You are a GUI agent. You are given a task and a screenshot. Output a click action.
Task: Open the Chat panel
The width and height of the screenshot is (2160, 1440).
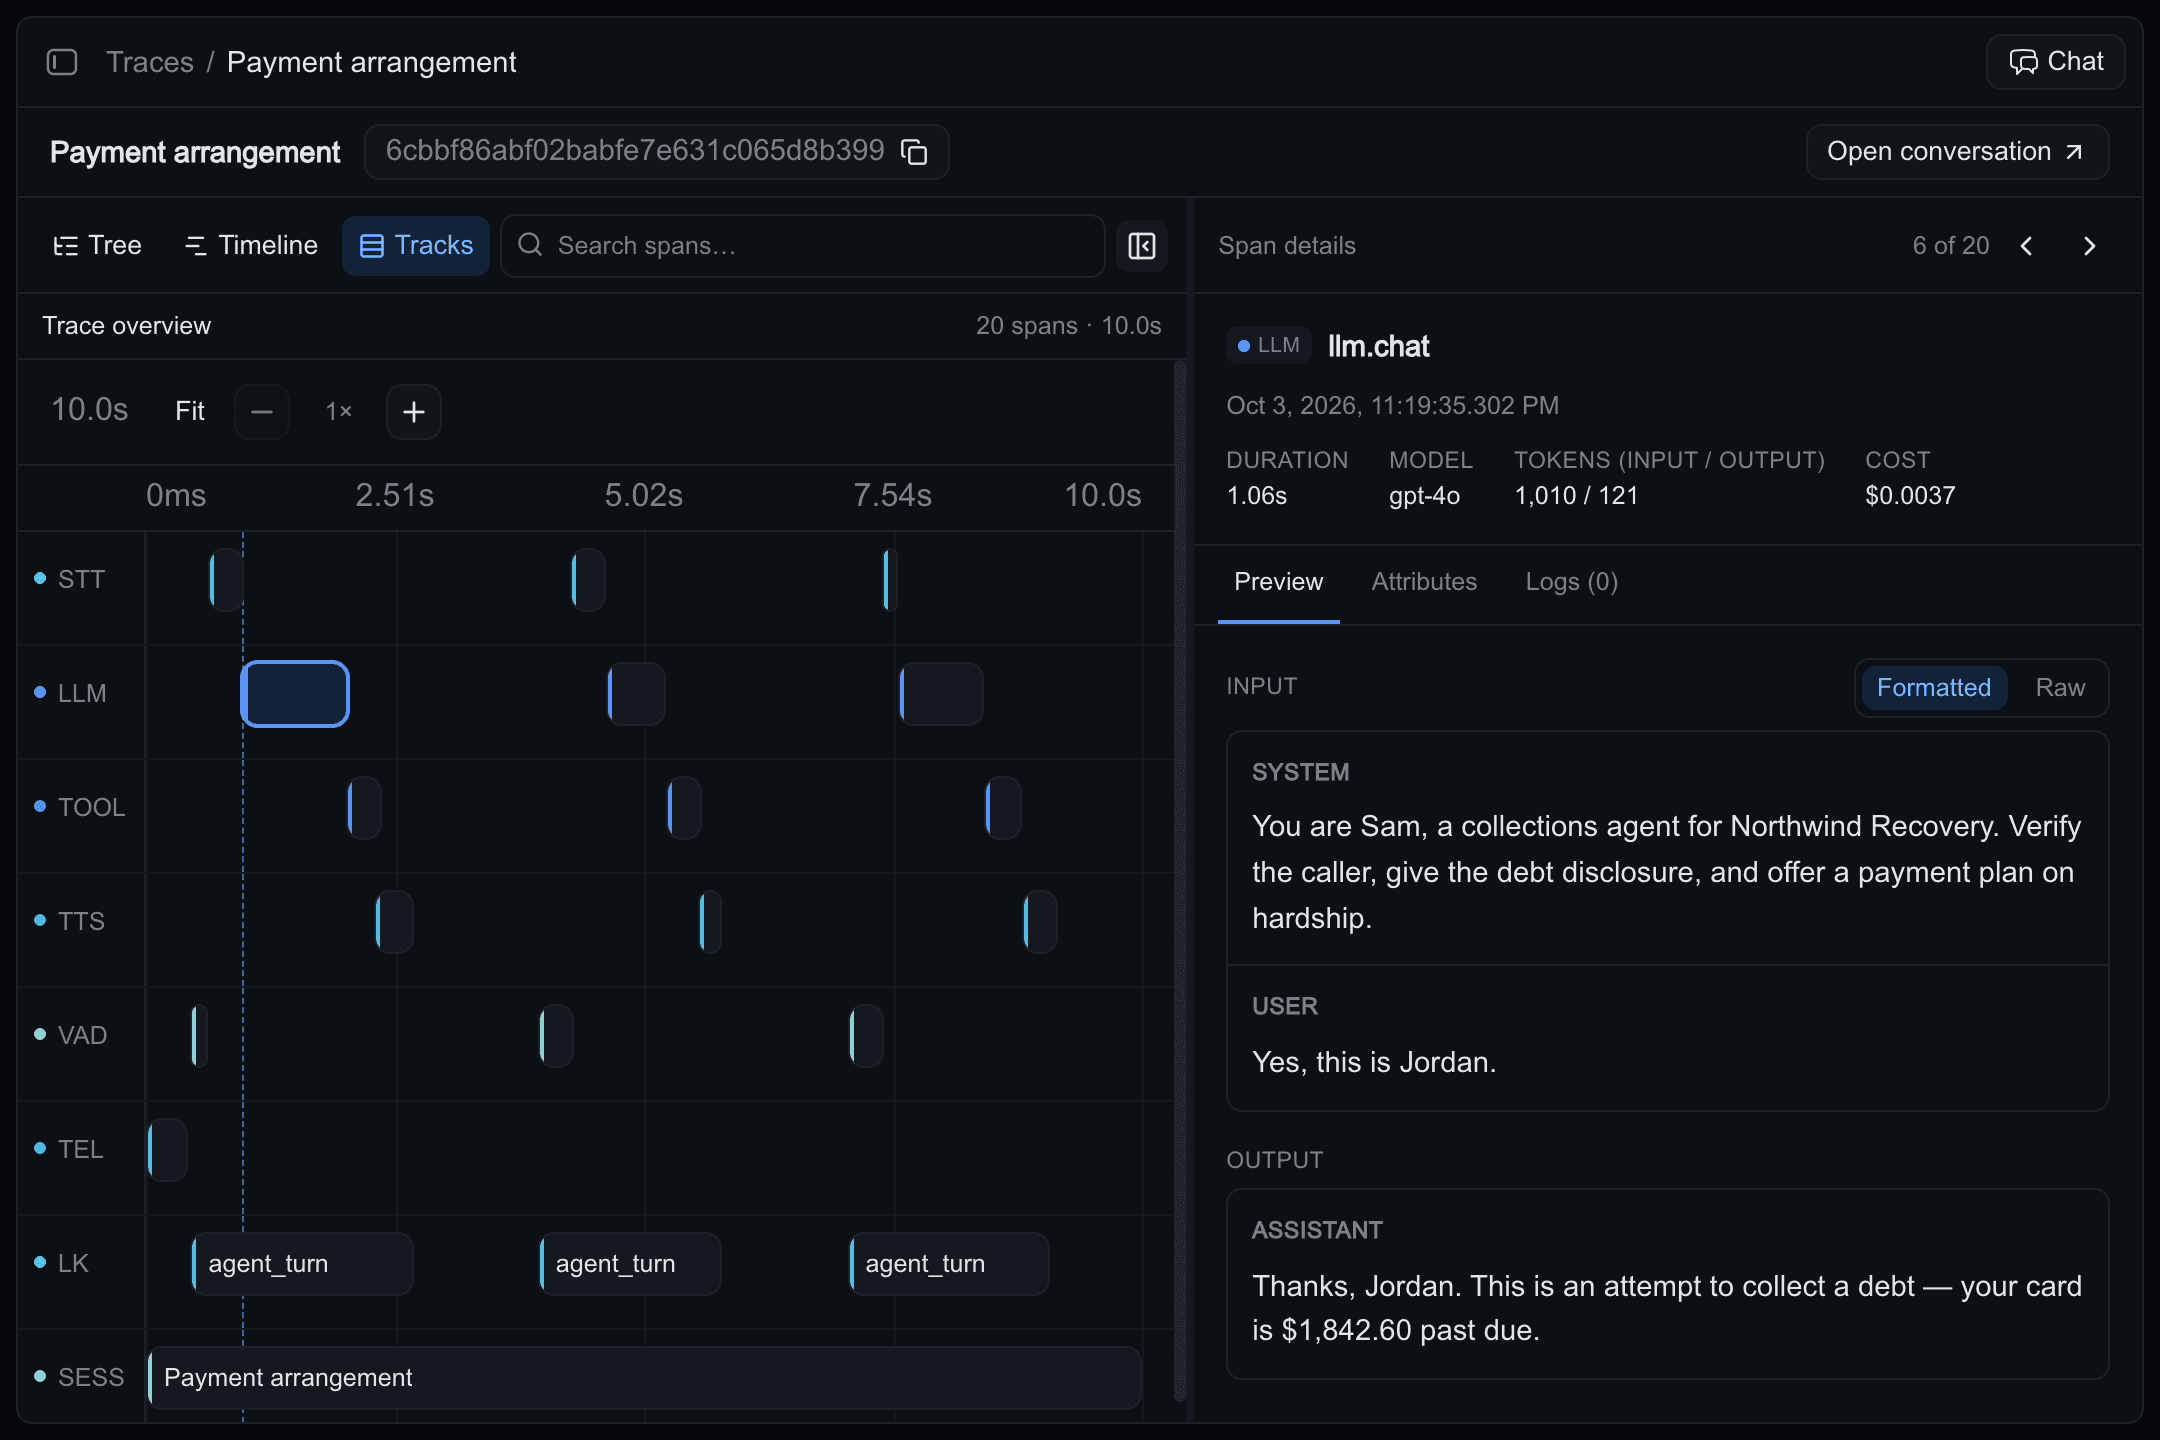click(x=2056, y=62)
